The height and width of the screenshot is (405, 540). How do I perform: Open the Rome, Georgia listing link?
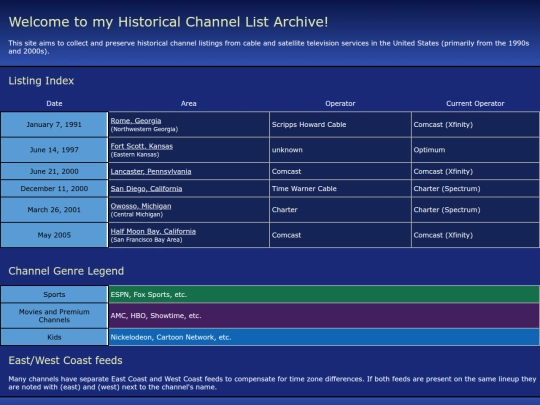point(136,121)
